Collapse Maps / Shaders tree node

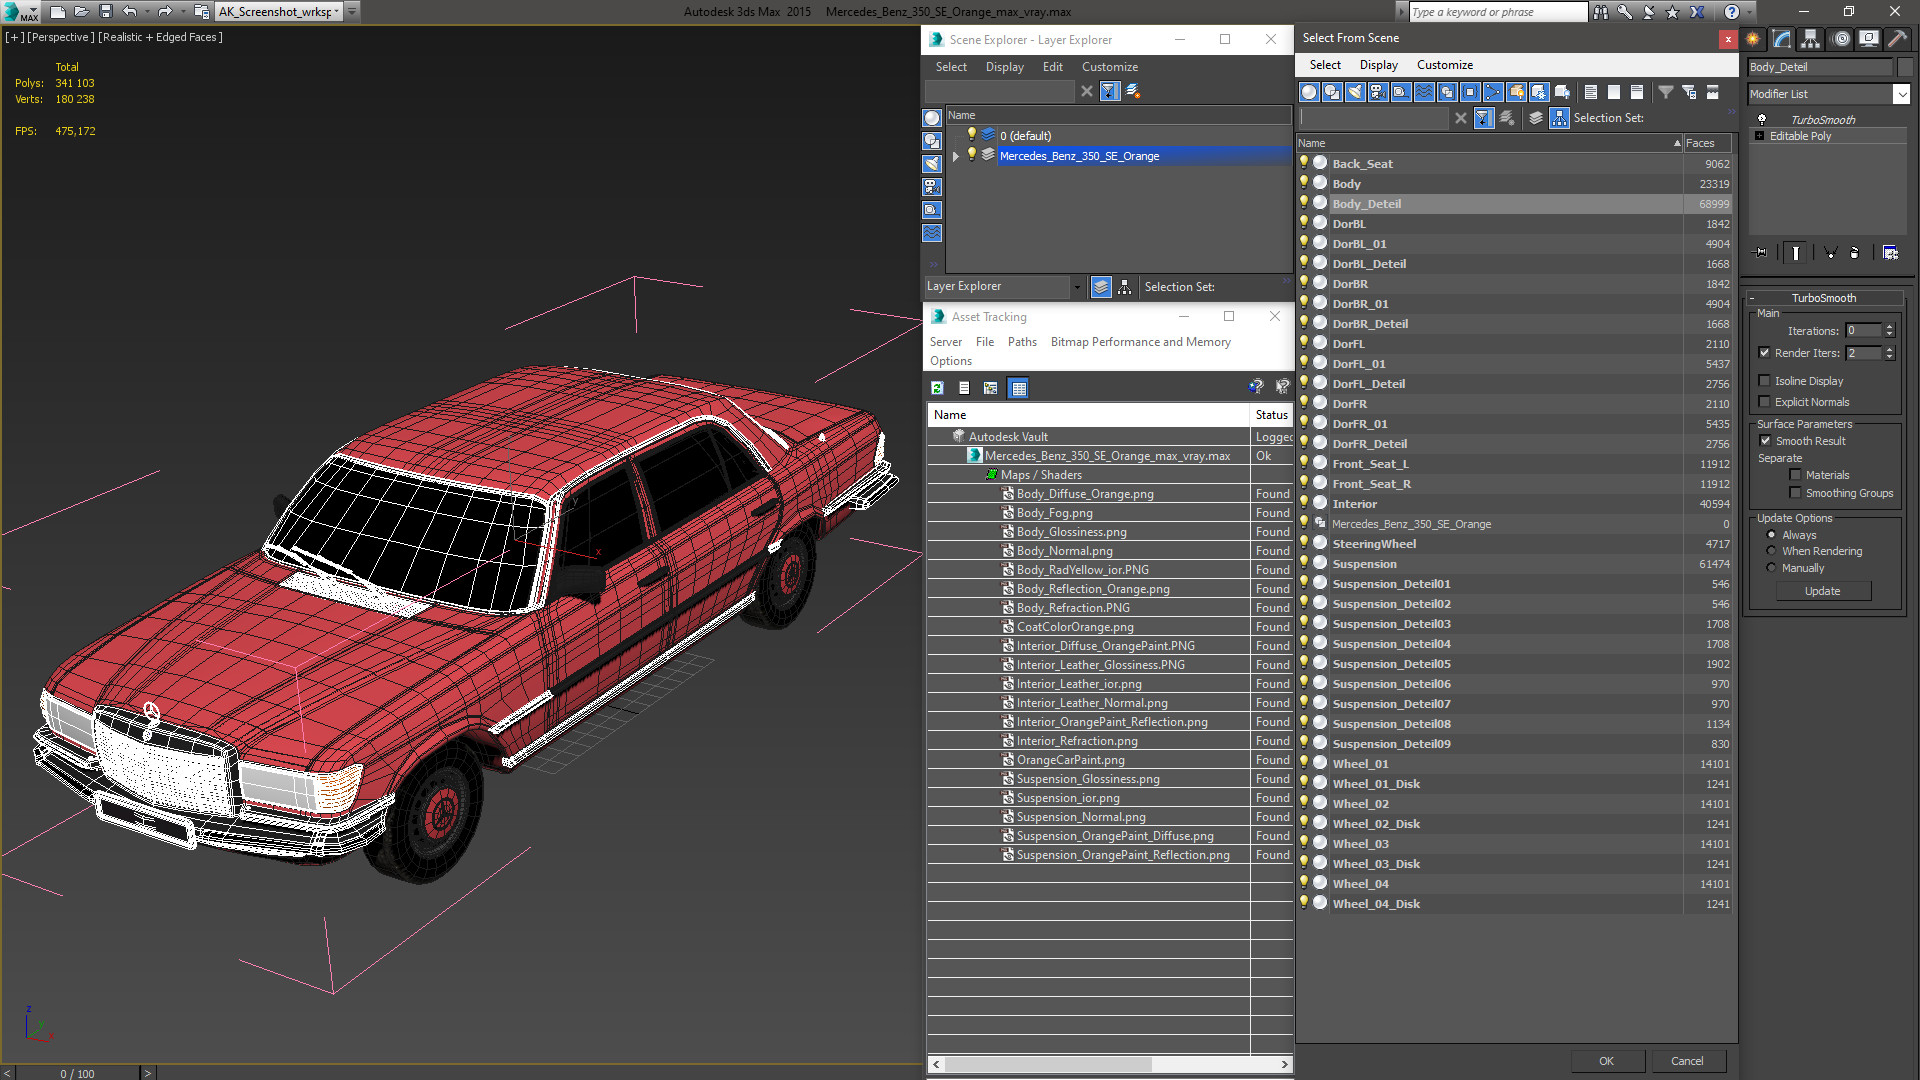991,475
